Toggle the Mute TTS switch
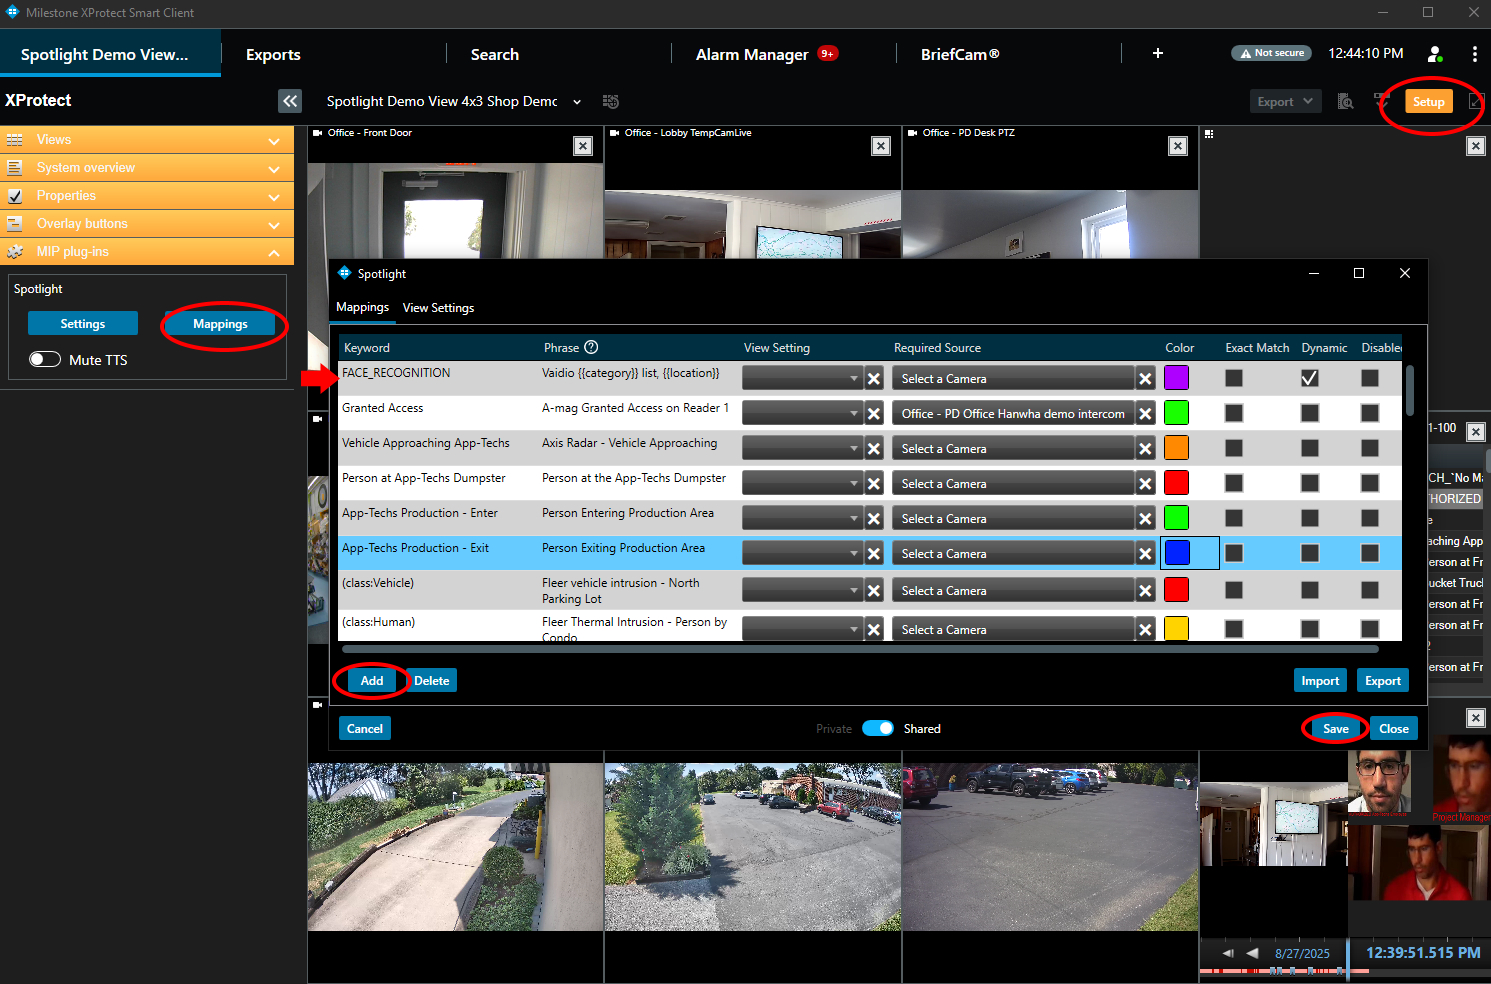The width and height of the screenshot is (1491, 984). point(45,360)
